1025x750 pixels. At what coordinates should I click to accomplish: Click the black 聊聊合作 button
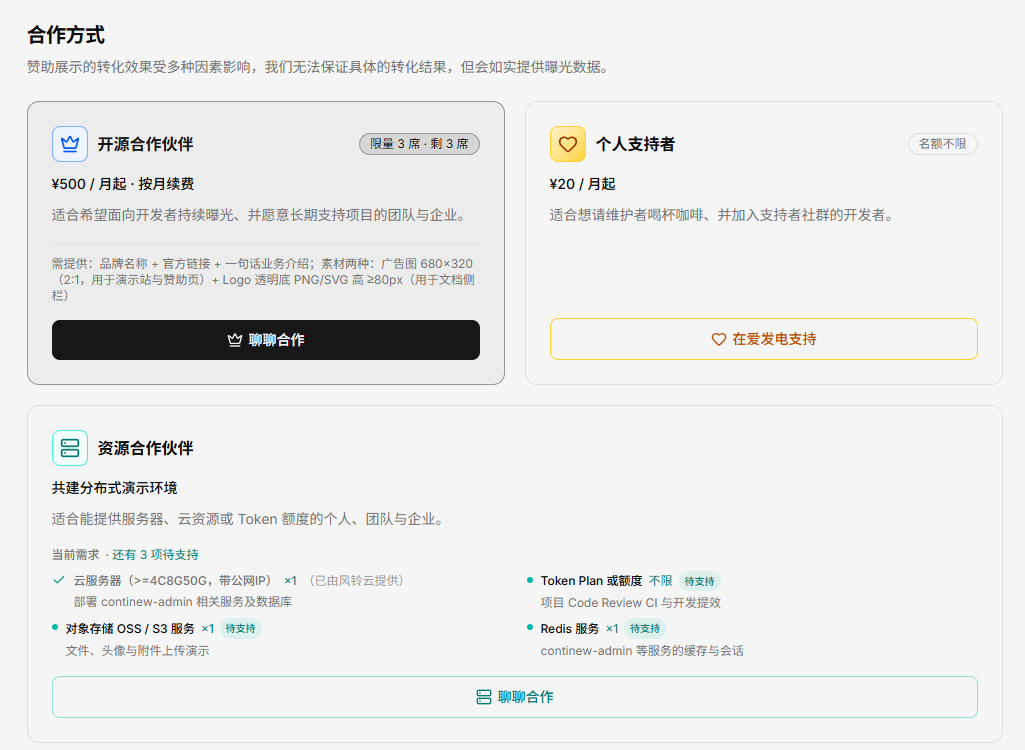click(266, 340)
